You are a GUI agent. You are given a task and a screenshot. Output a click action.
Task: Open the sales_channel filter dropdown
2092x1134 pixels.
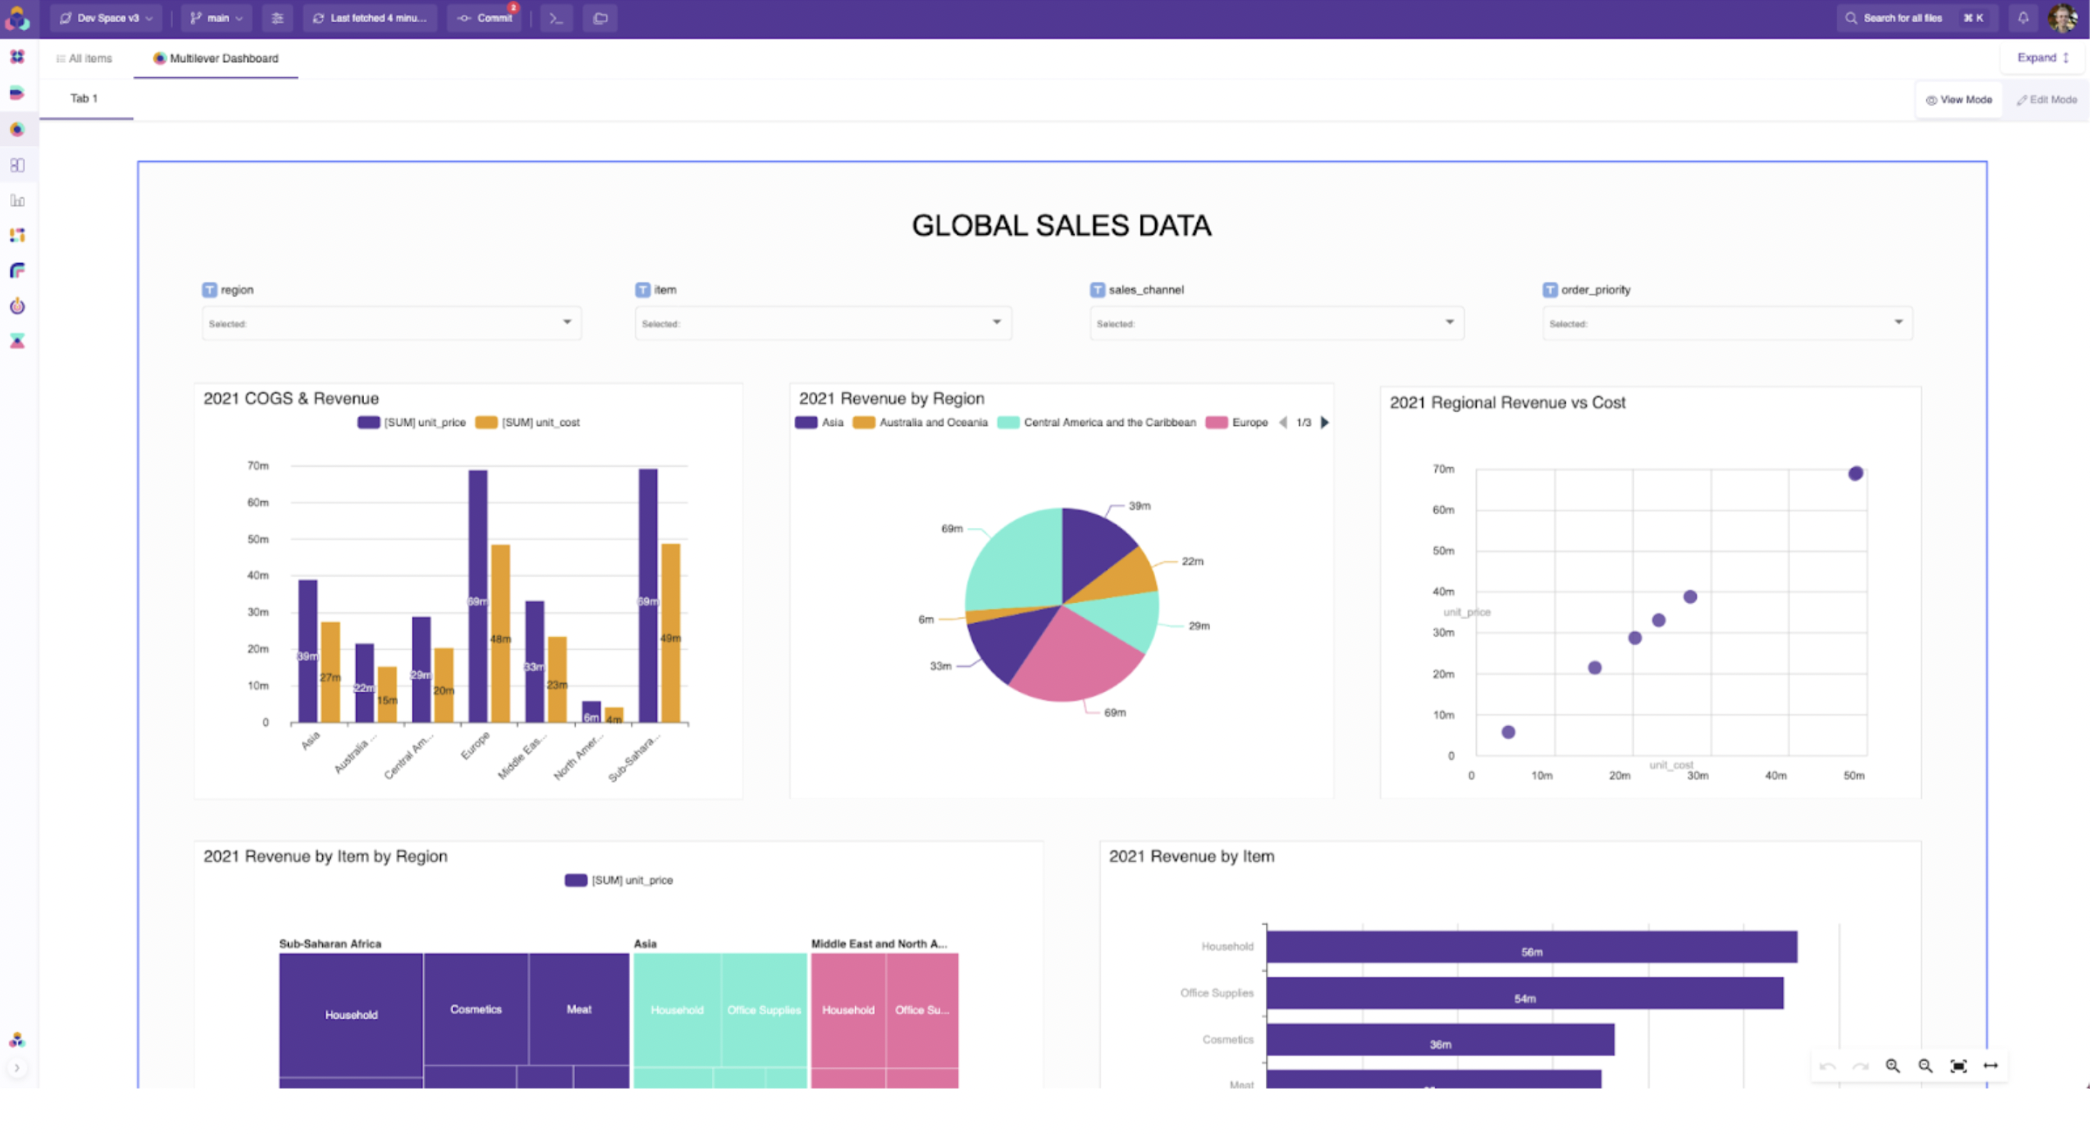1276,322
